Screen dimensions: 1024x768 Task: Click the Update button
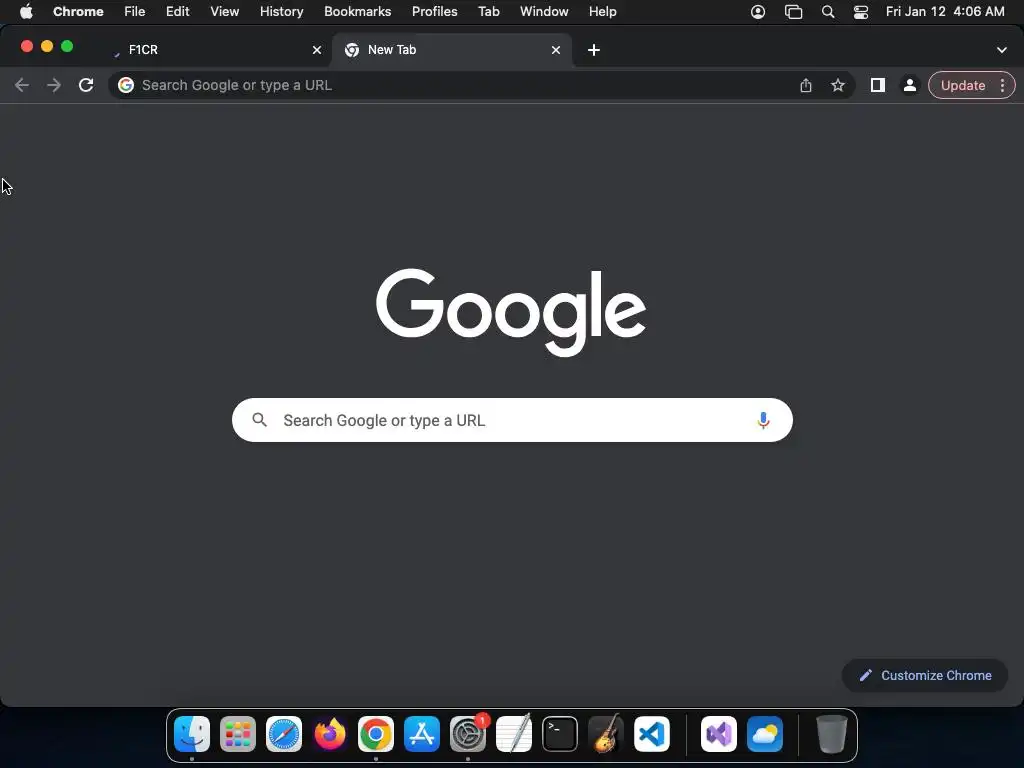(963, 86)
